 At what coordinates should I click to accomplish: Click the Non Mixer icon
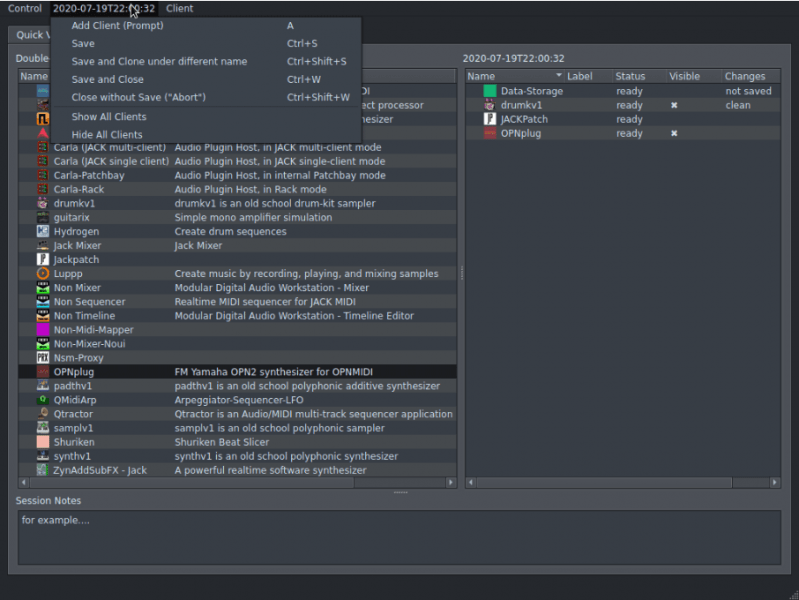point(43,288)
